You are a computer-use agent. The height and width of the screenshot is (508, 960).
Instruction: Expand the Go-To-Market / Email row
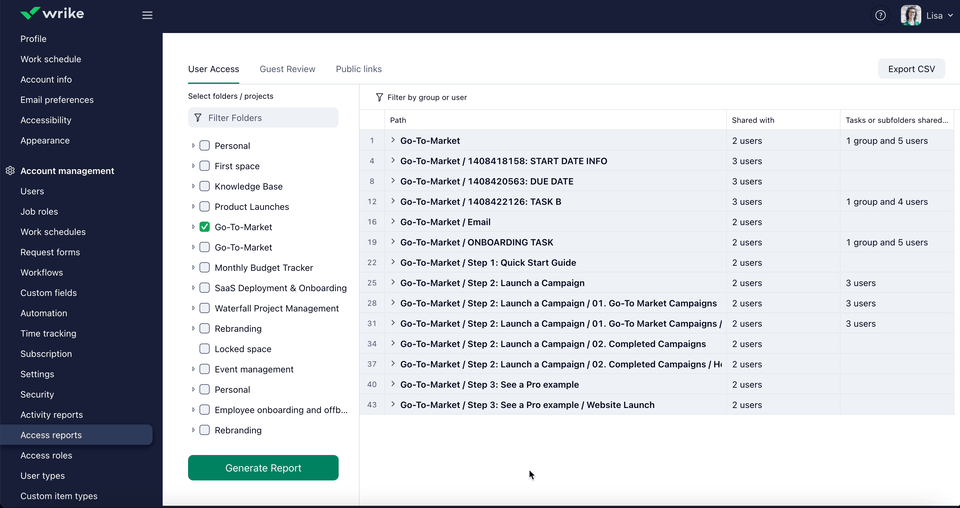(393, 222)
